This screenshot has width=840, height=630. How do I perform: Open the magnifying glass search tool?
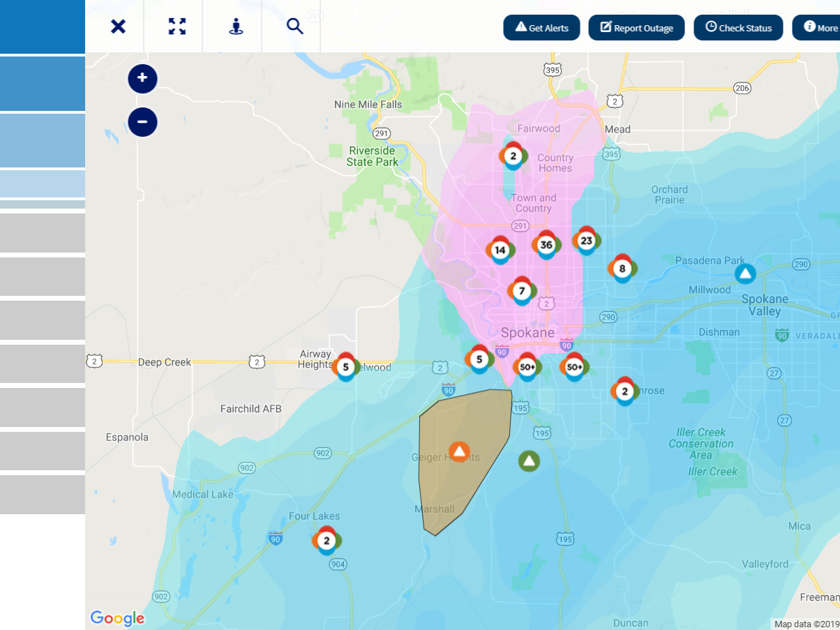tap(295, 26)
